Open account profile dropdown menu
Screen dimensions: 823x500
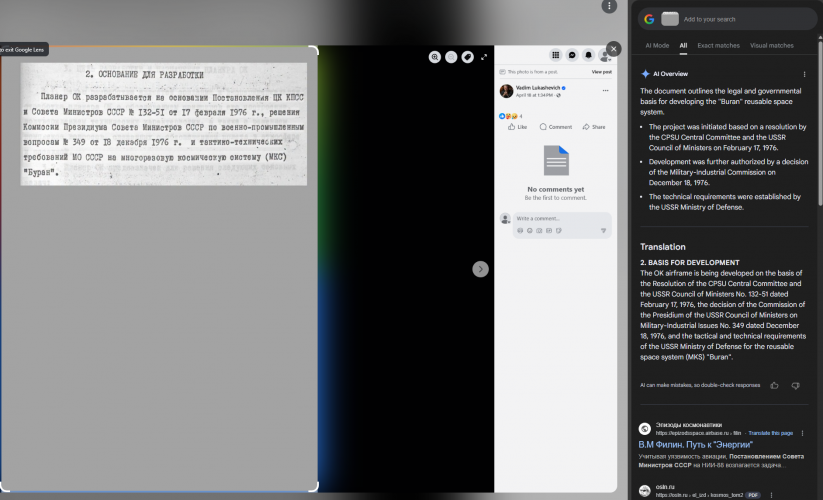[605, 56]
